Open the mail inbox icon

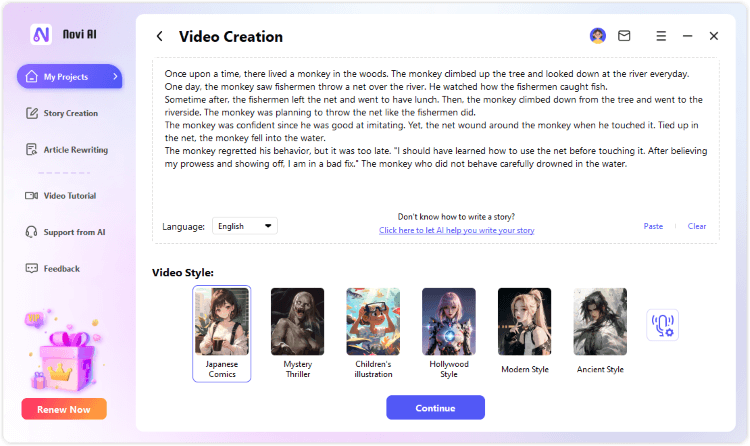pos(624,36)
